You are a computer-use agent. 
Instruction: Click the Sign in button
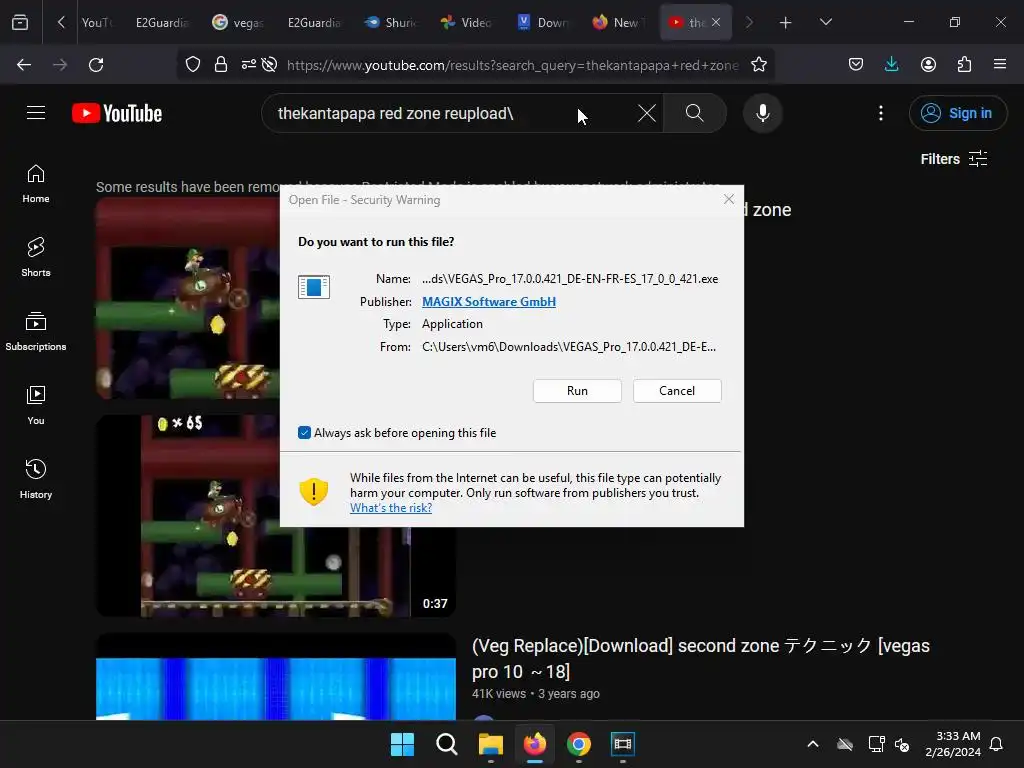(957, 113)
